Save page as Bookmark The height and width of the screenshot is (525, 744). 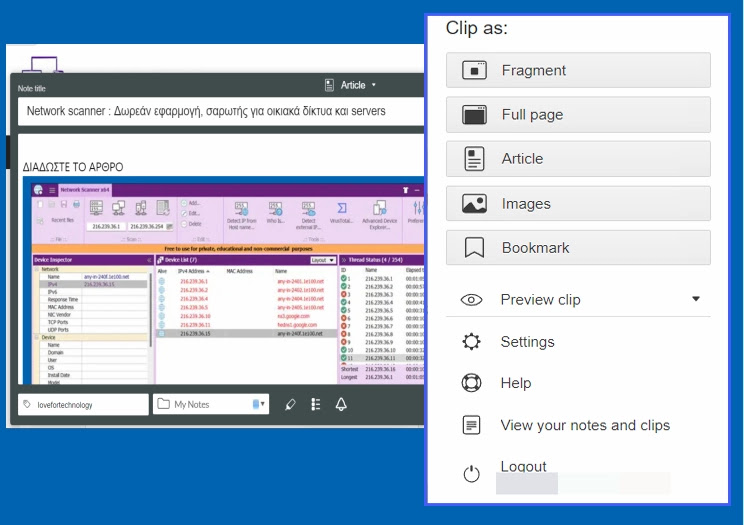(578, 248)
